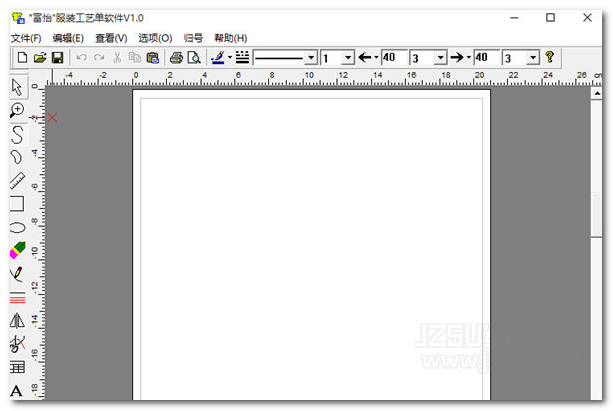The height and width of the screenshot is (411, 613).
Task: Select the arrow pointer tool
Action: click(17, 87)
